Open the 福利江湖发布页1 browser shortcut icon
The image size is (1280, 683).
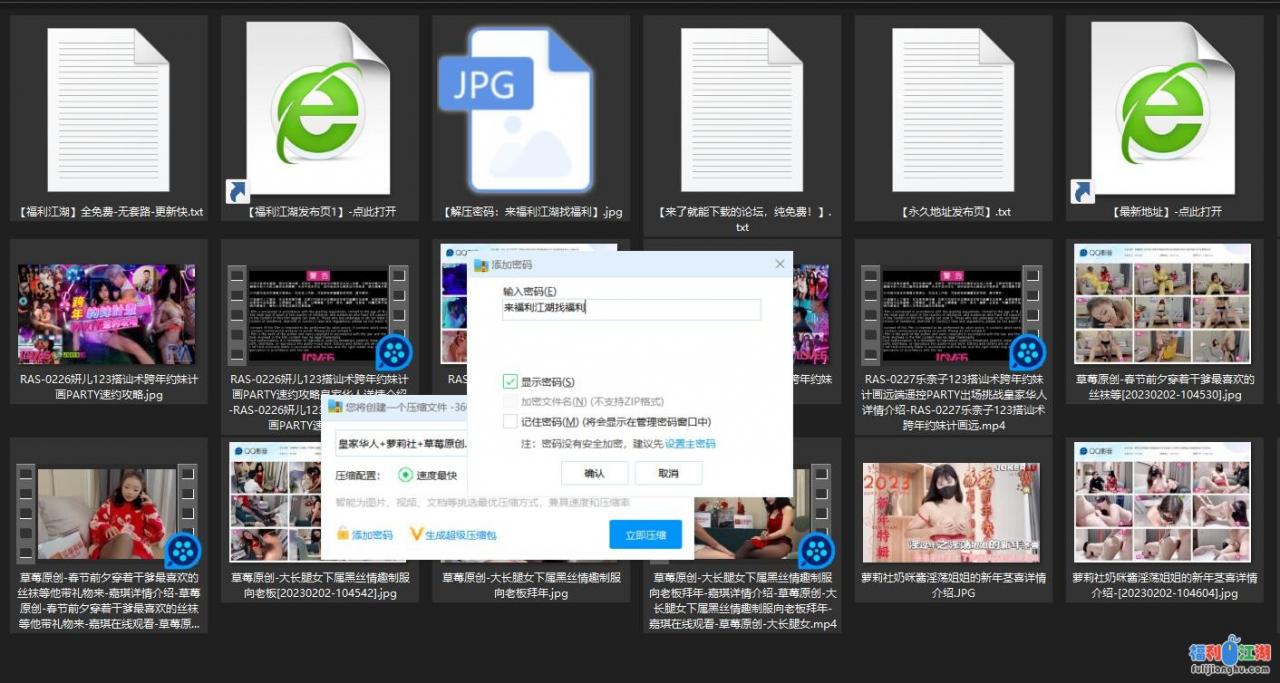pyautogui.click(x=318, y=109)
